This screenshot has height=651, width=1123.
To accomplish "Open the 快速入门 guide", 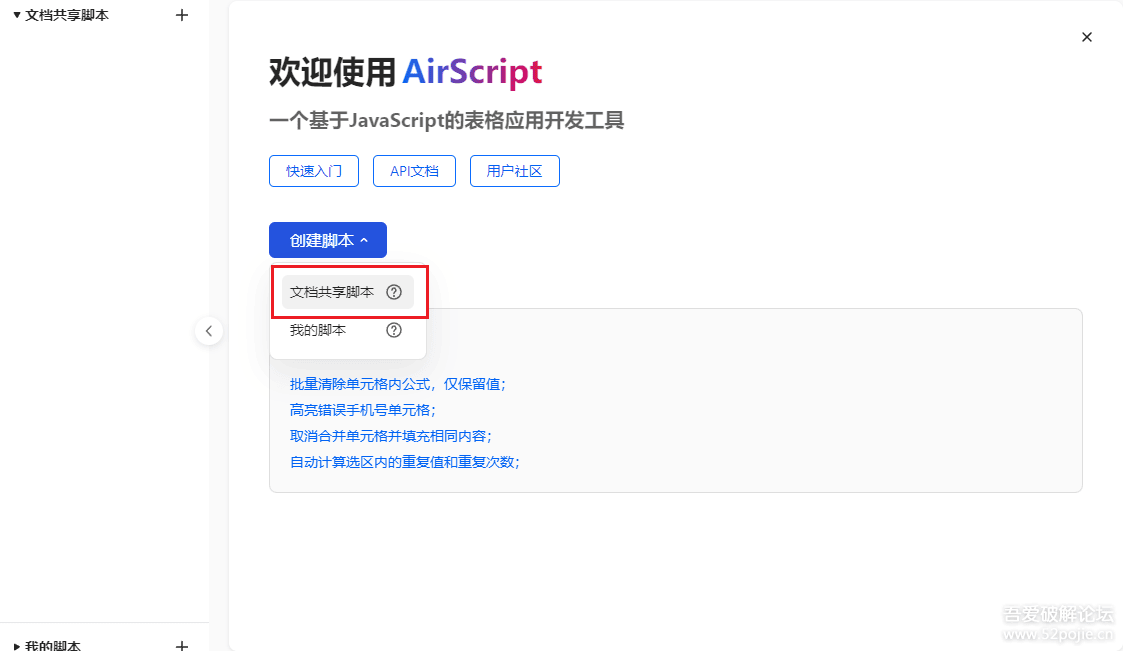I will point(314,171).
